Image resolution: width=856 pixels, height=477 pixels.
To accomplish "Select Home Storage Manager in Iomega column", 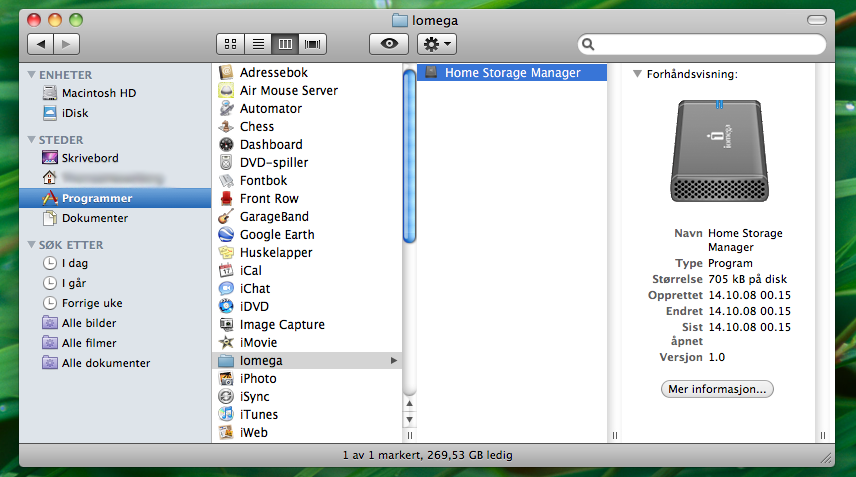I will 512,73.
